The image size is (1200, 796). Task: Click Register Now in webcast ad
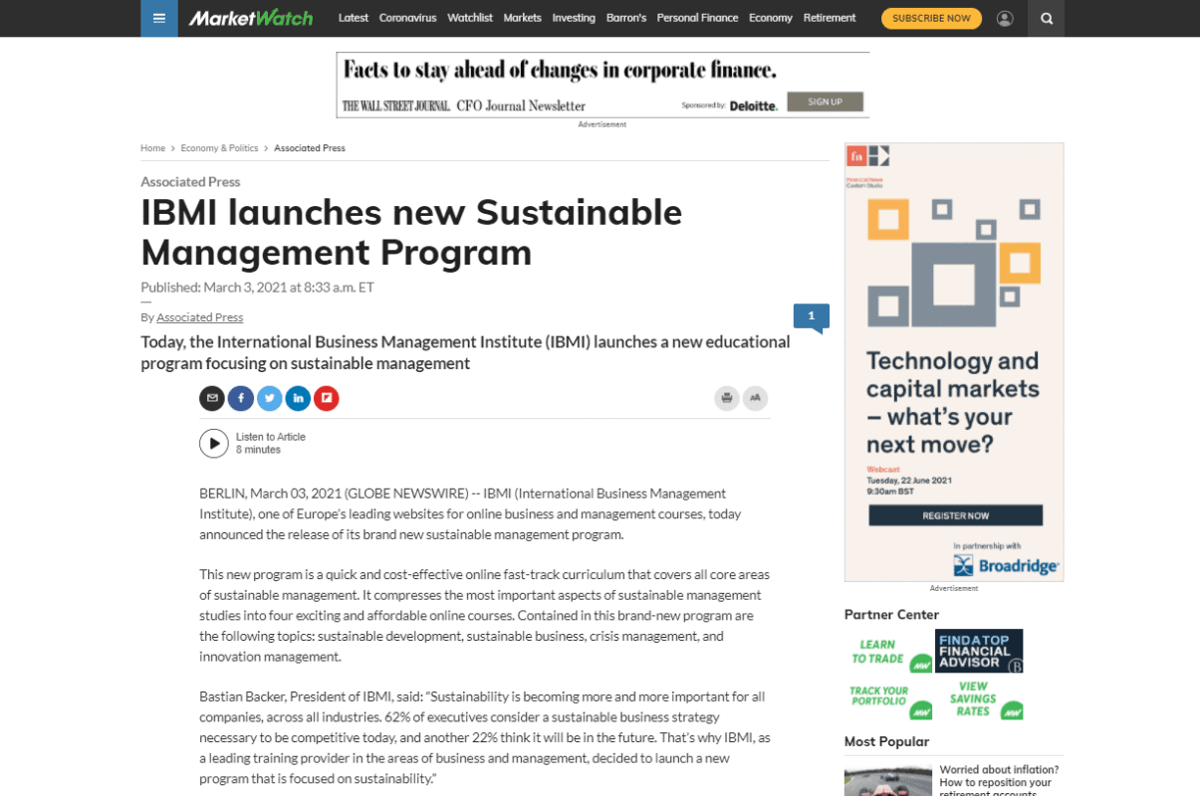(x=955, y=516)
